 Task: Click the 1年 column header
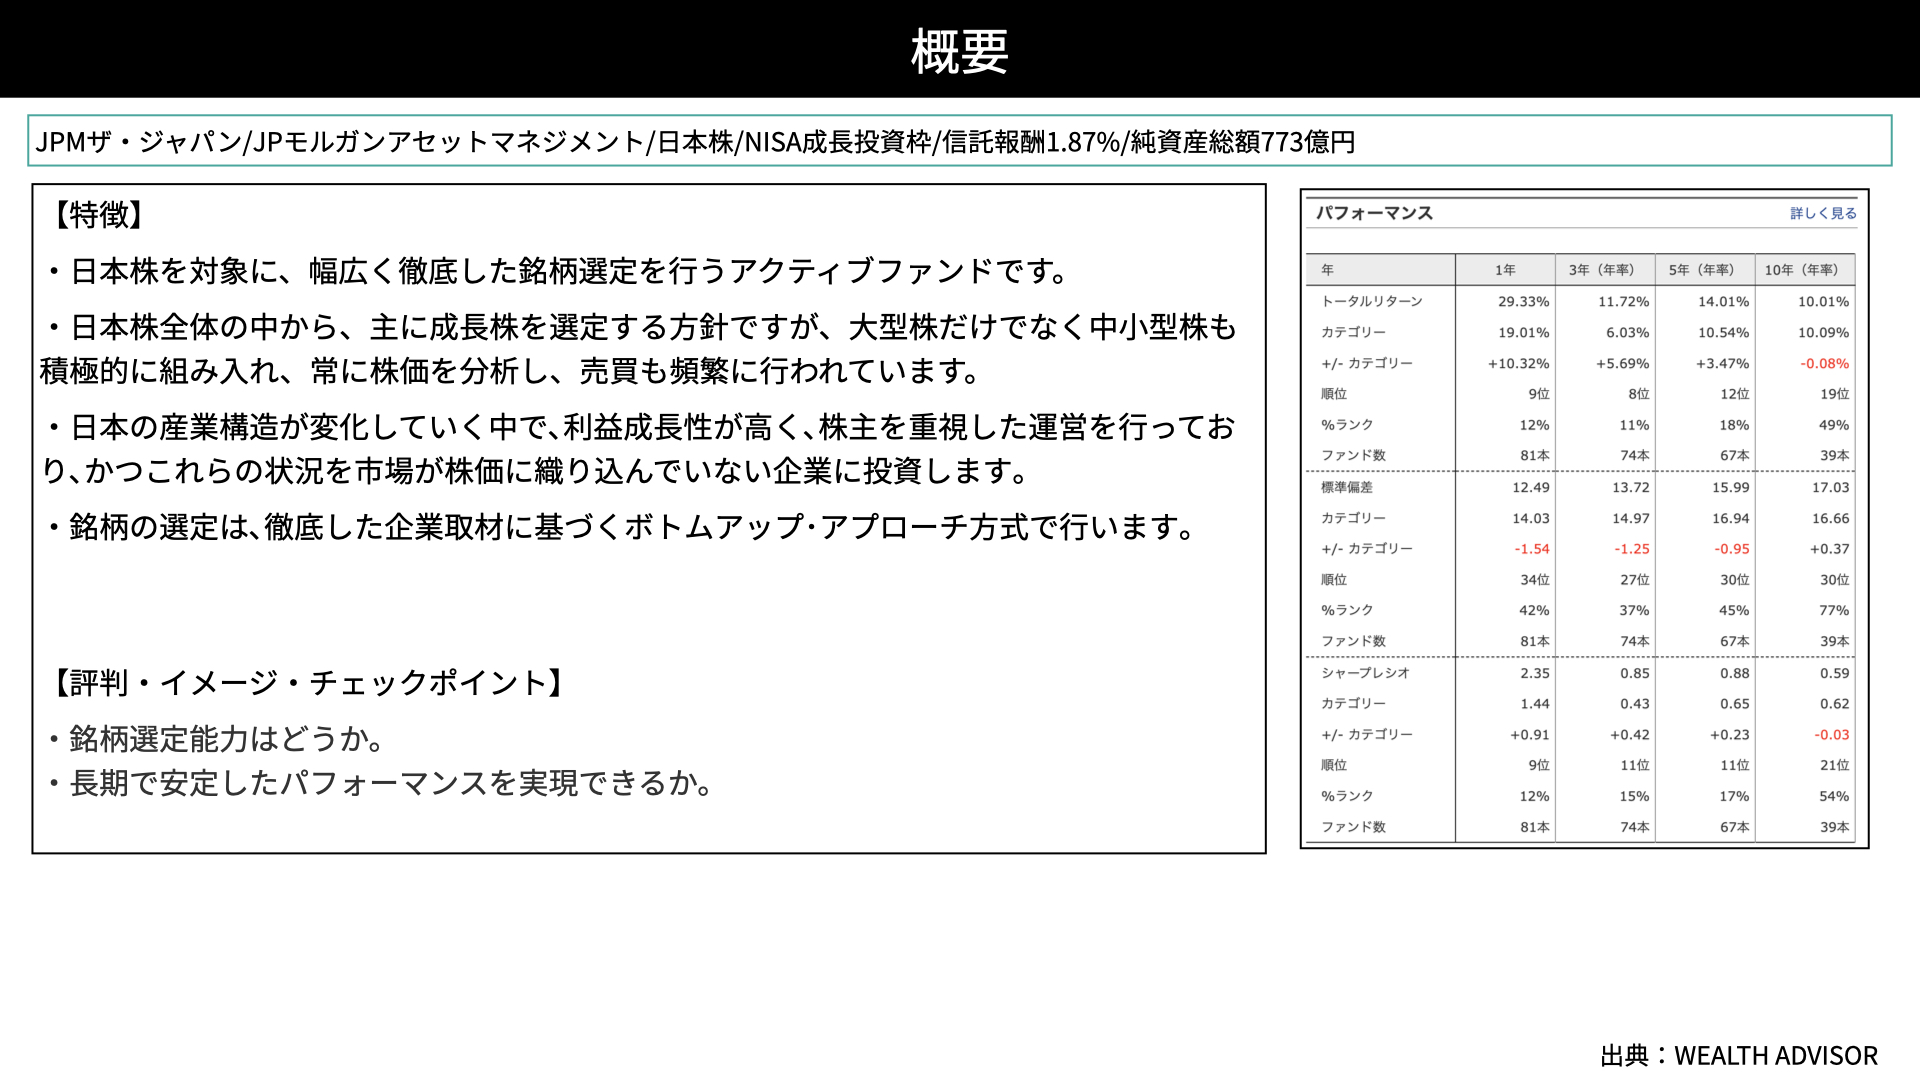[1505, 270]
